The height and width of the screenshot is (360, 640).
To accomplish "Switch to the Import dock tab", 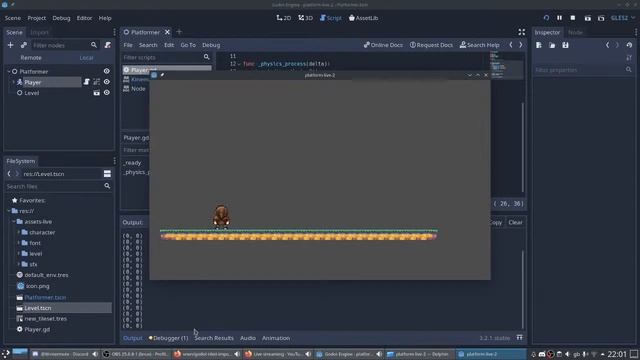I will pyautogui.click(x=40, y=32).
